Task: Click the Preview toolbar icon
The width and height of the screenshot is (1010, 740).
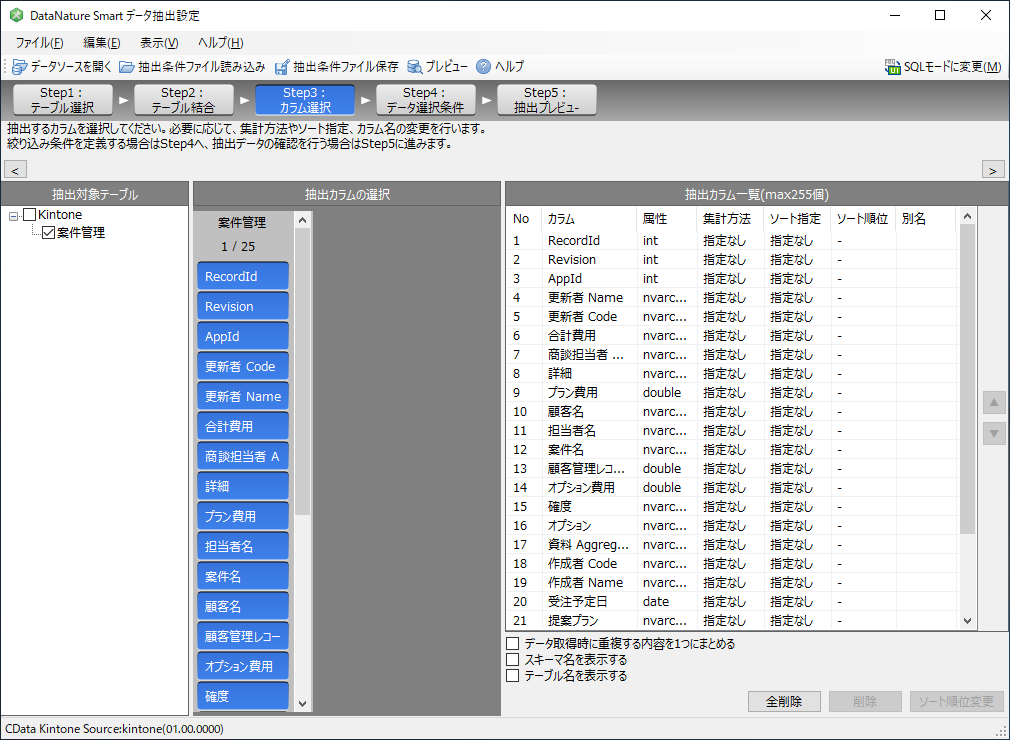Action: 415,66
